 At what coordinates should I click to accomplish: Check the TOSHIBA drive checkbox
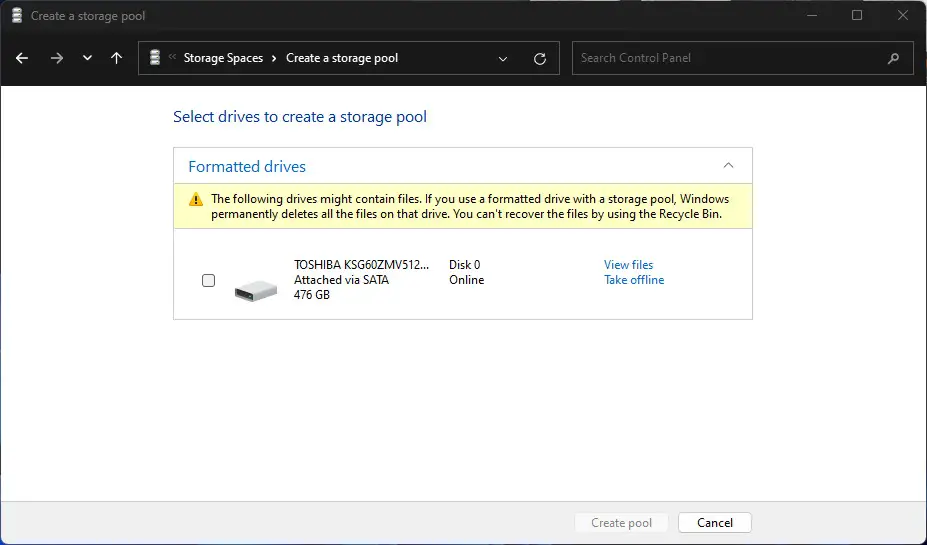(208, 280)
